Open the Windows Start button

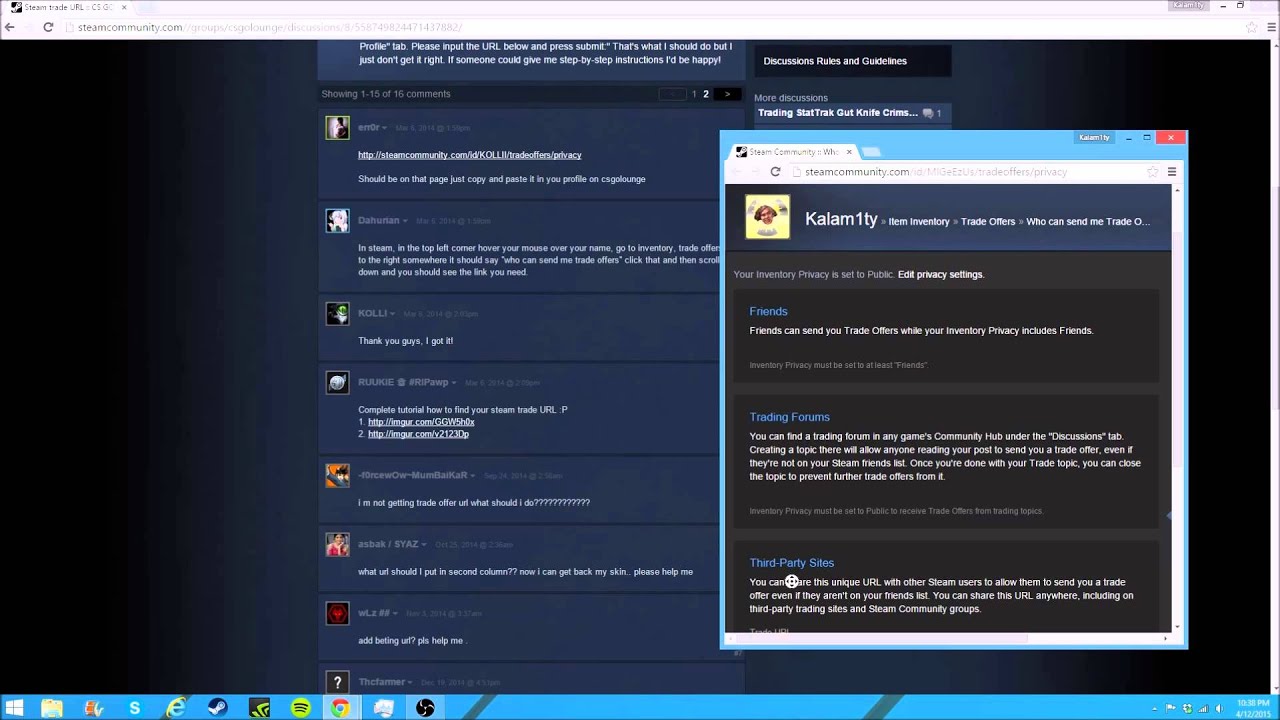click(14, 708)
